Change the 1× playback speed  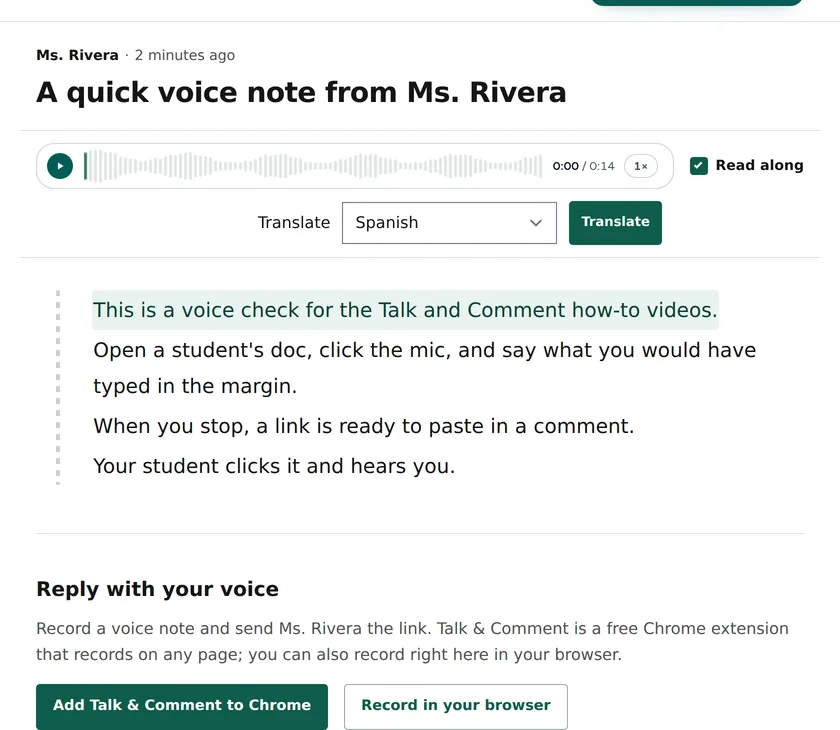[x=641, y=166]
